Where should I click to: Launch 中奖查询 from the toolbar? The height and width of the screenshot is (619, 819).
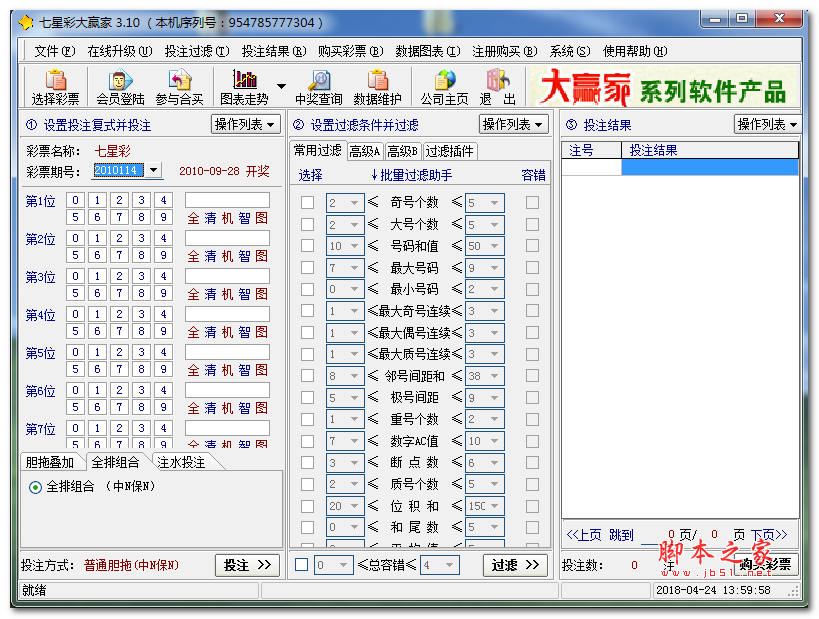pyautogui.click(x=318, y=87)
